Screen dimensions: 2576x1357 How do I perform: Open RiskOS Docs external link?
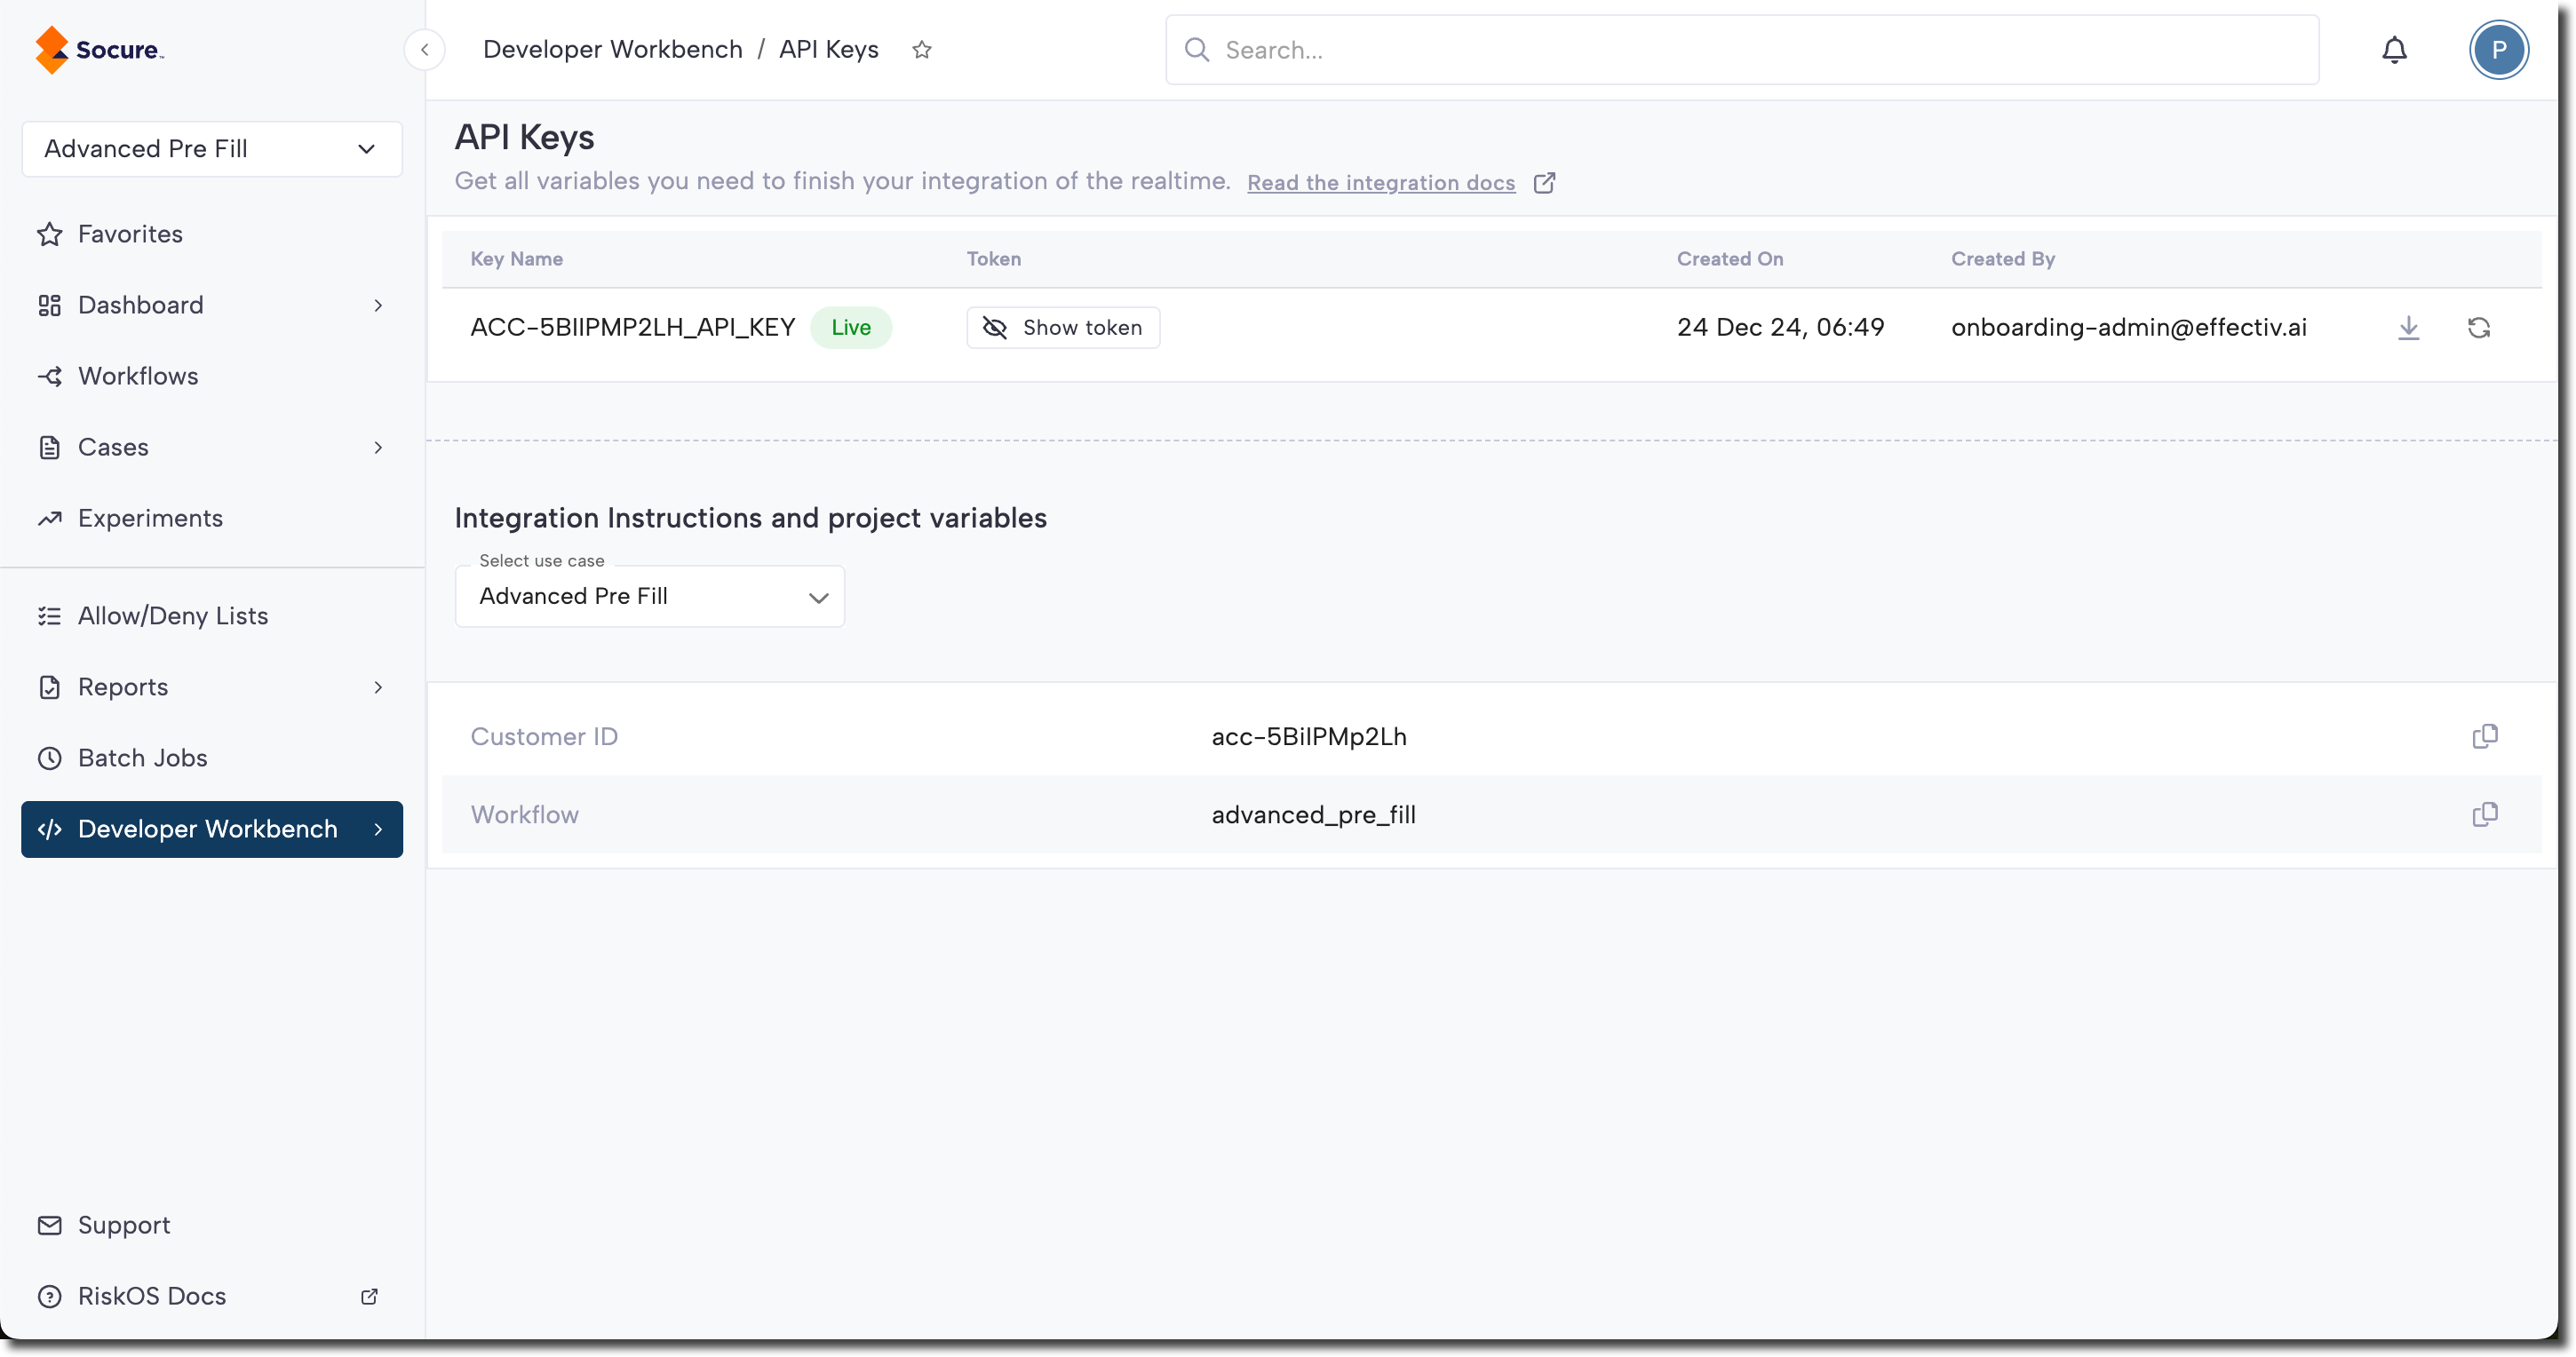pos(152,1296)
